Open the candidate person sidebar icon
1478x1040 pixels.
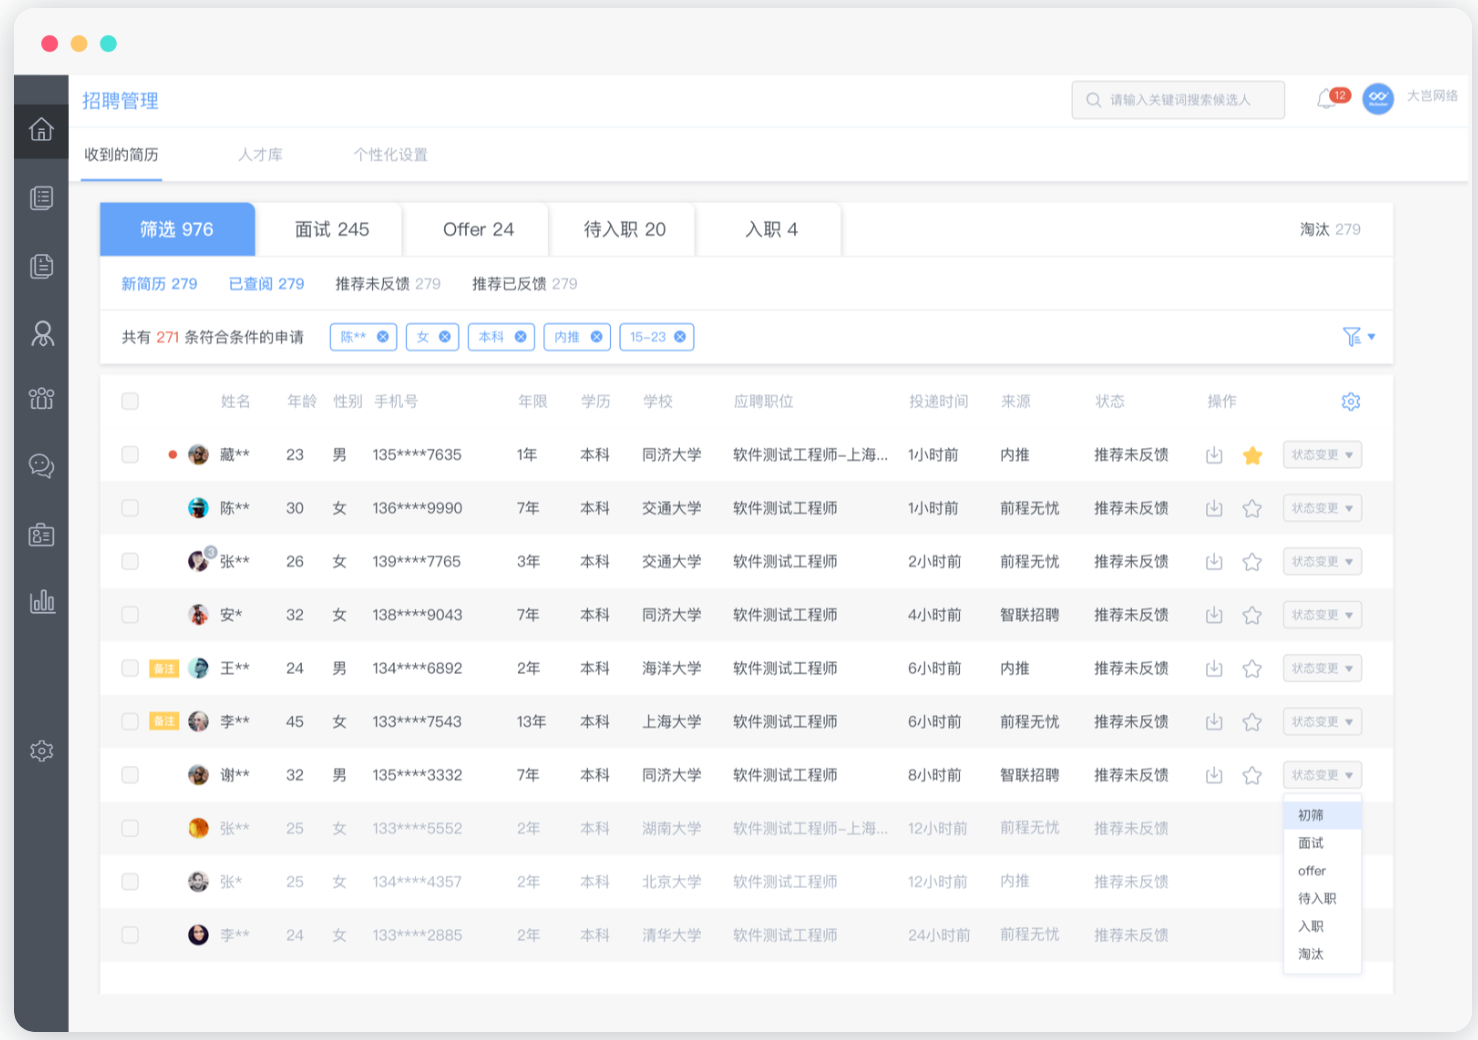[42, 333]
